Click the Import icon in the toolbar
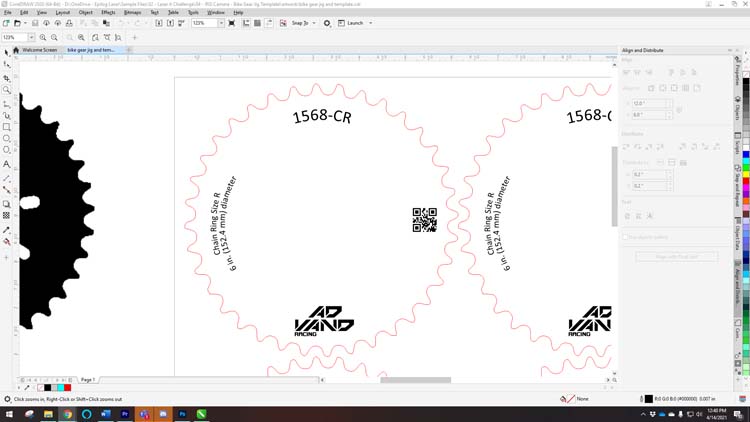The width and height of the screenshot is (750, 422). (159, 23)
